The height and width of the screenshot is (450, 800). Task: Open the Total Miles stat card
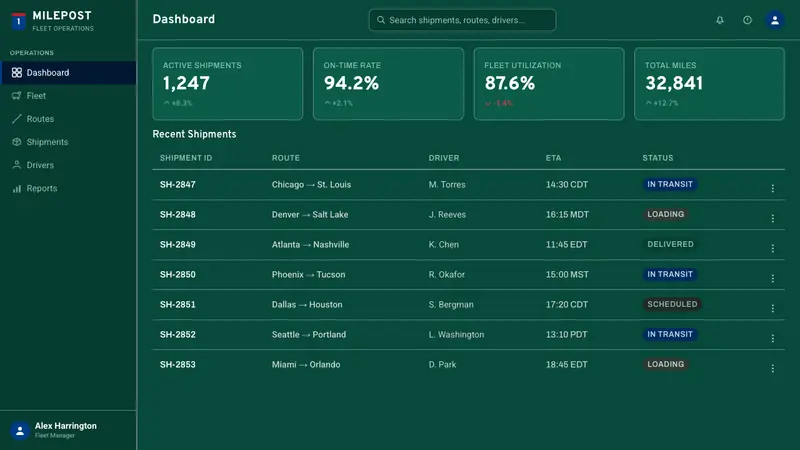[710, 84]
